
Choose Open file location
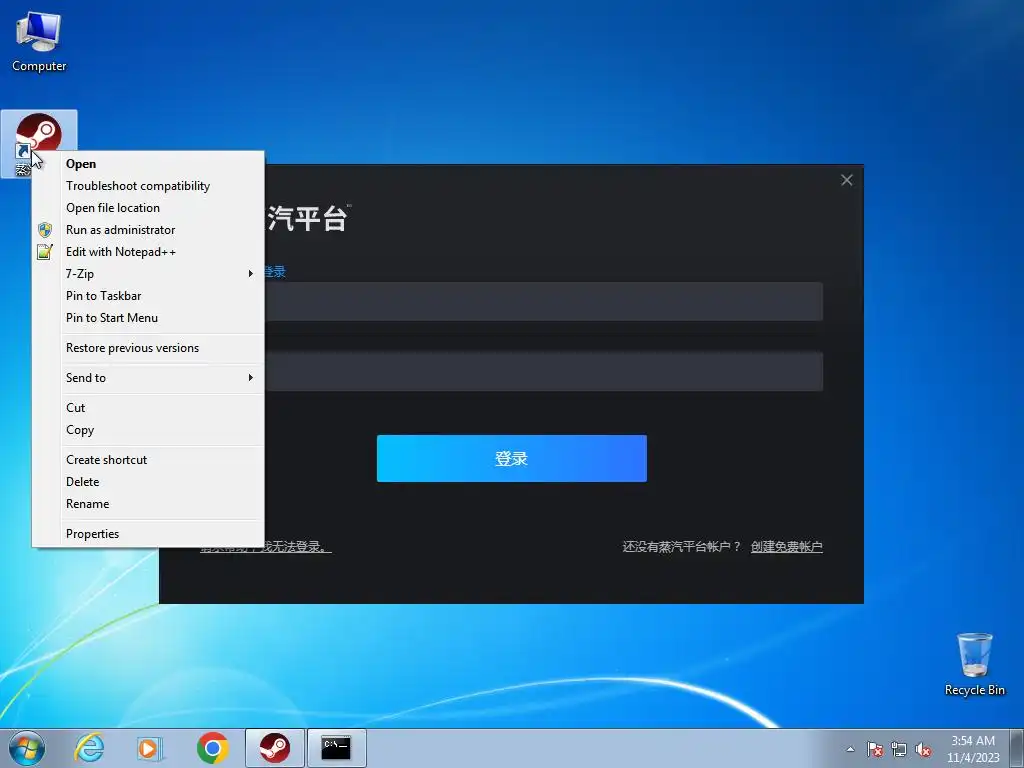tap(149, 208)
